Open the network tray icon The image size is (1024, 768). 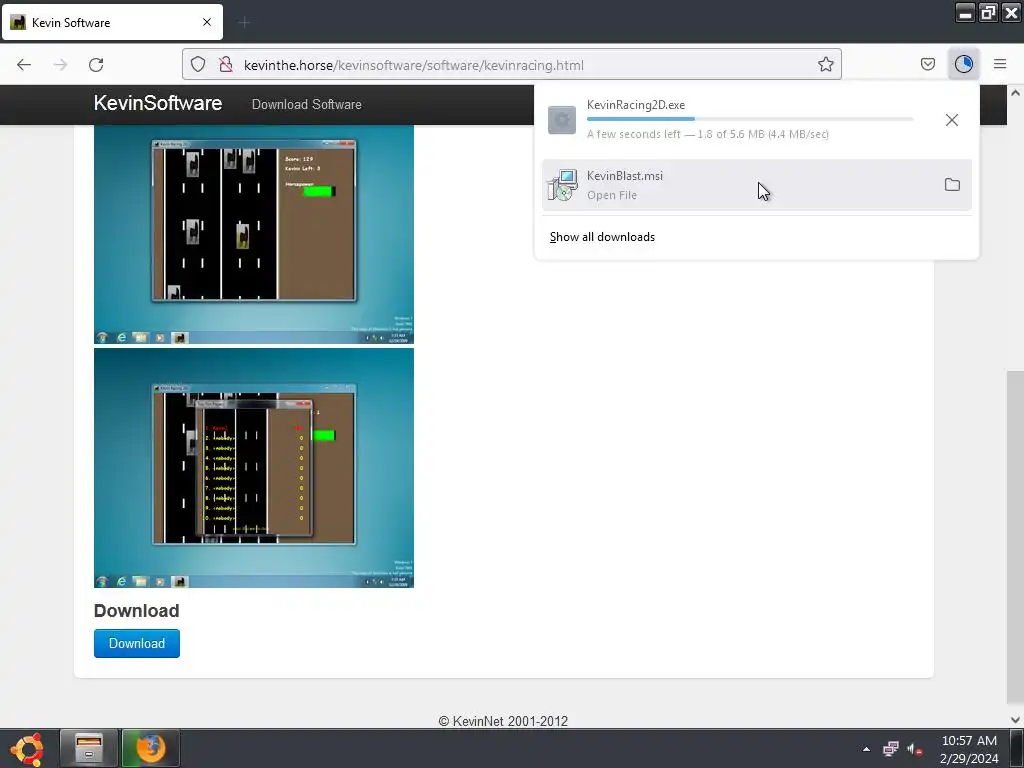[890, 749]
